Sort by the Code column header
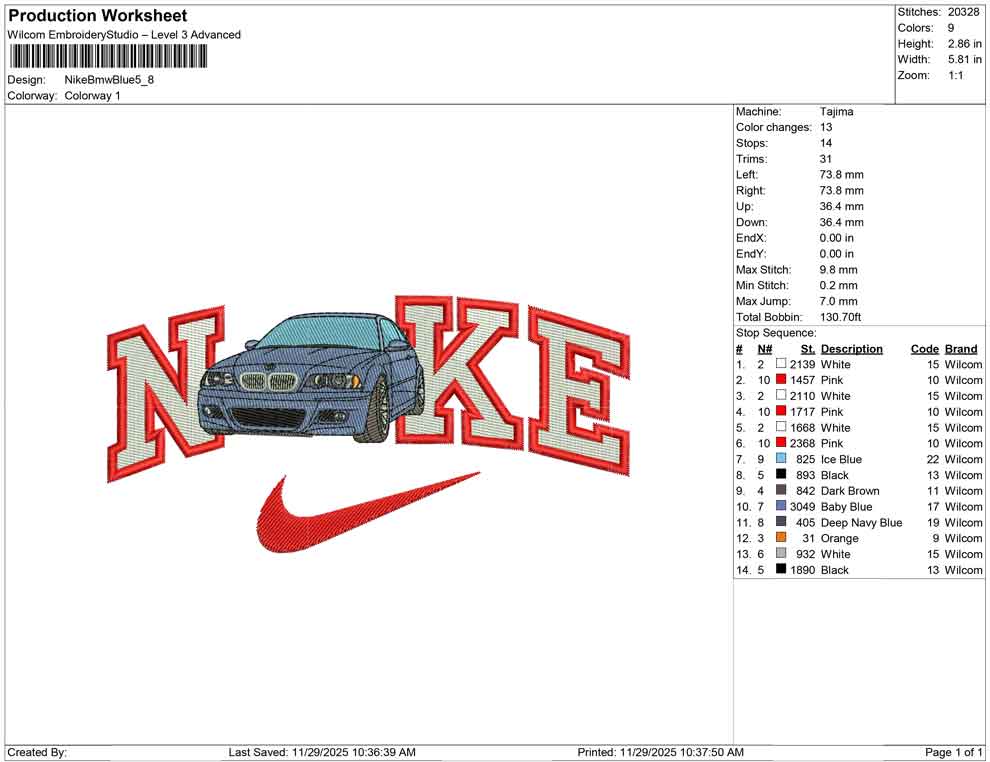Viewport: 990px width, 762px height. (925, 348)
